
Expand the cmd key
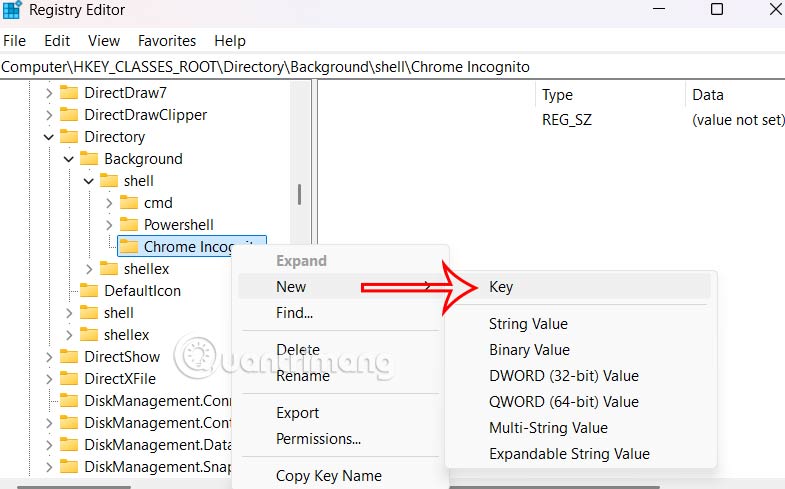coord(109,203)
